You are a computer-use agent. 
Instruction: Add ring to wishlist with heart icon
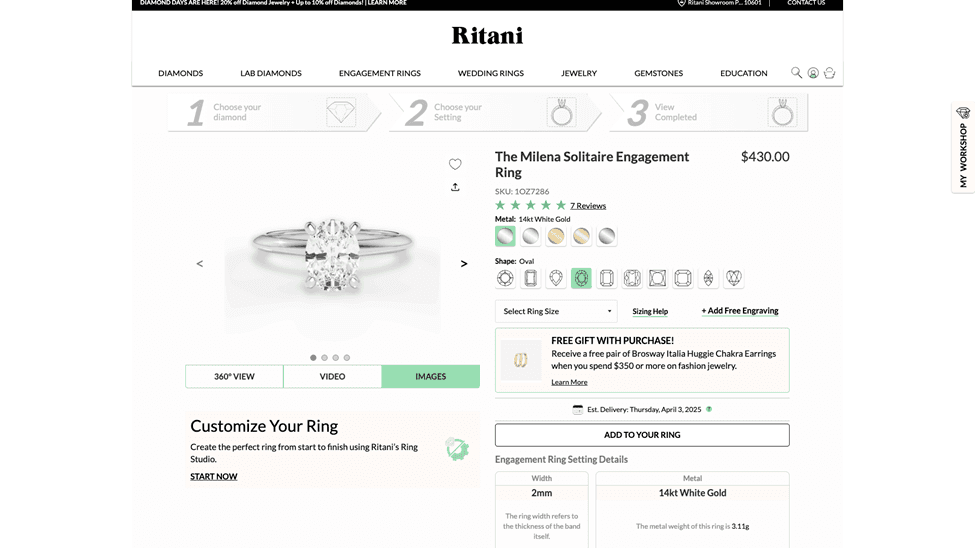click(x=455, y=164)
